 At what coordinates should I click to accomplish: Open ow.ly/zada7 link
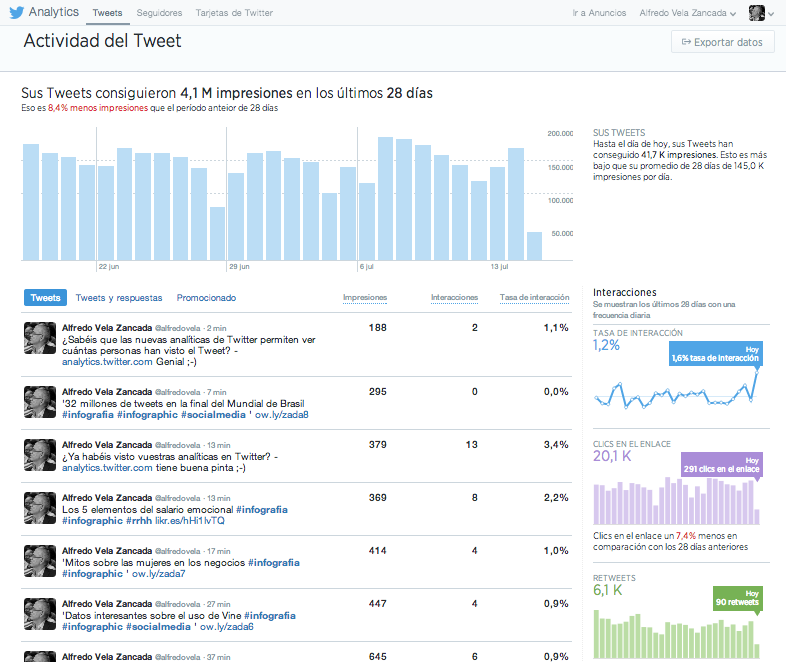tap(158, 574)
